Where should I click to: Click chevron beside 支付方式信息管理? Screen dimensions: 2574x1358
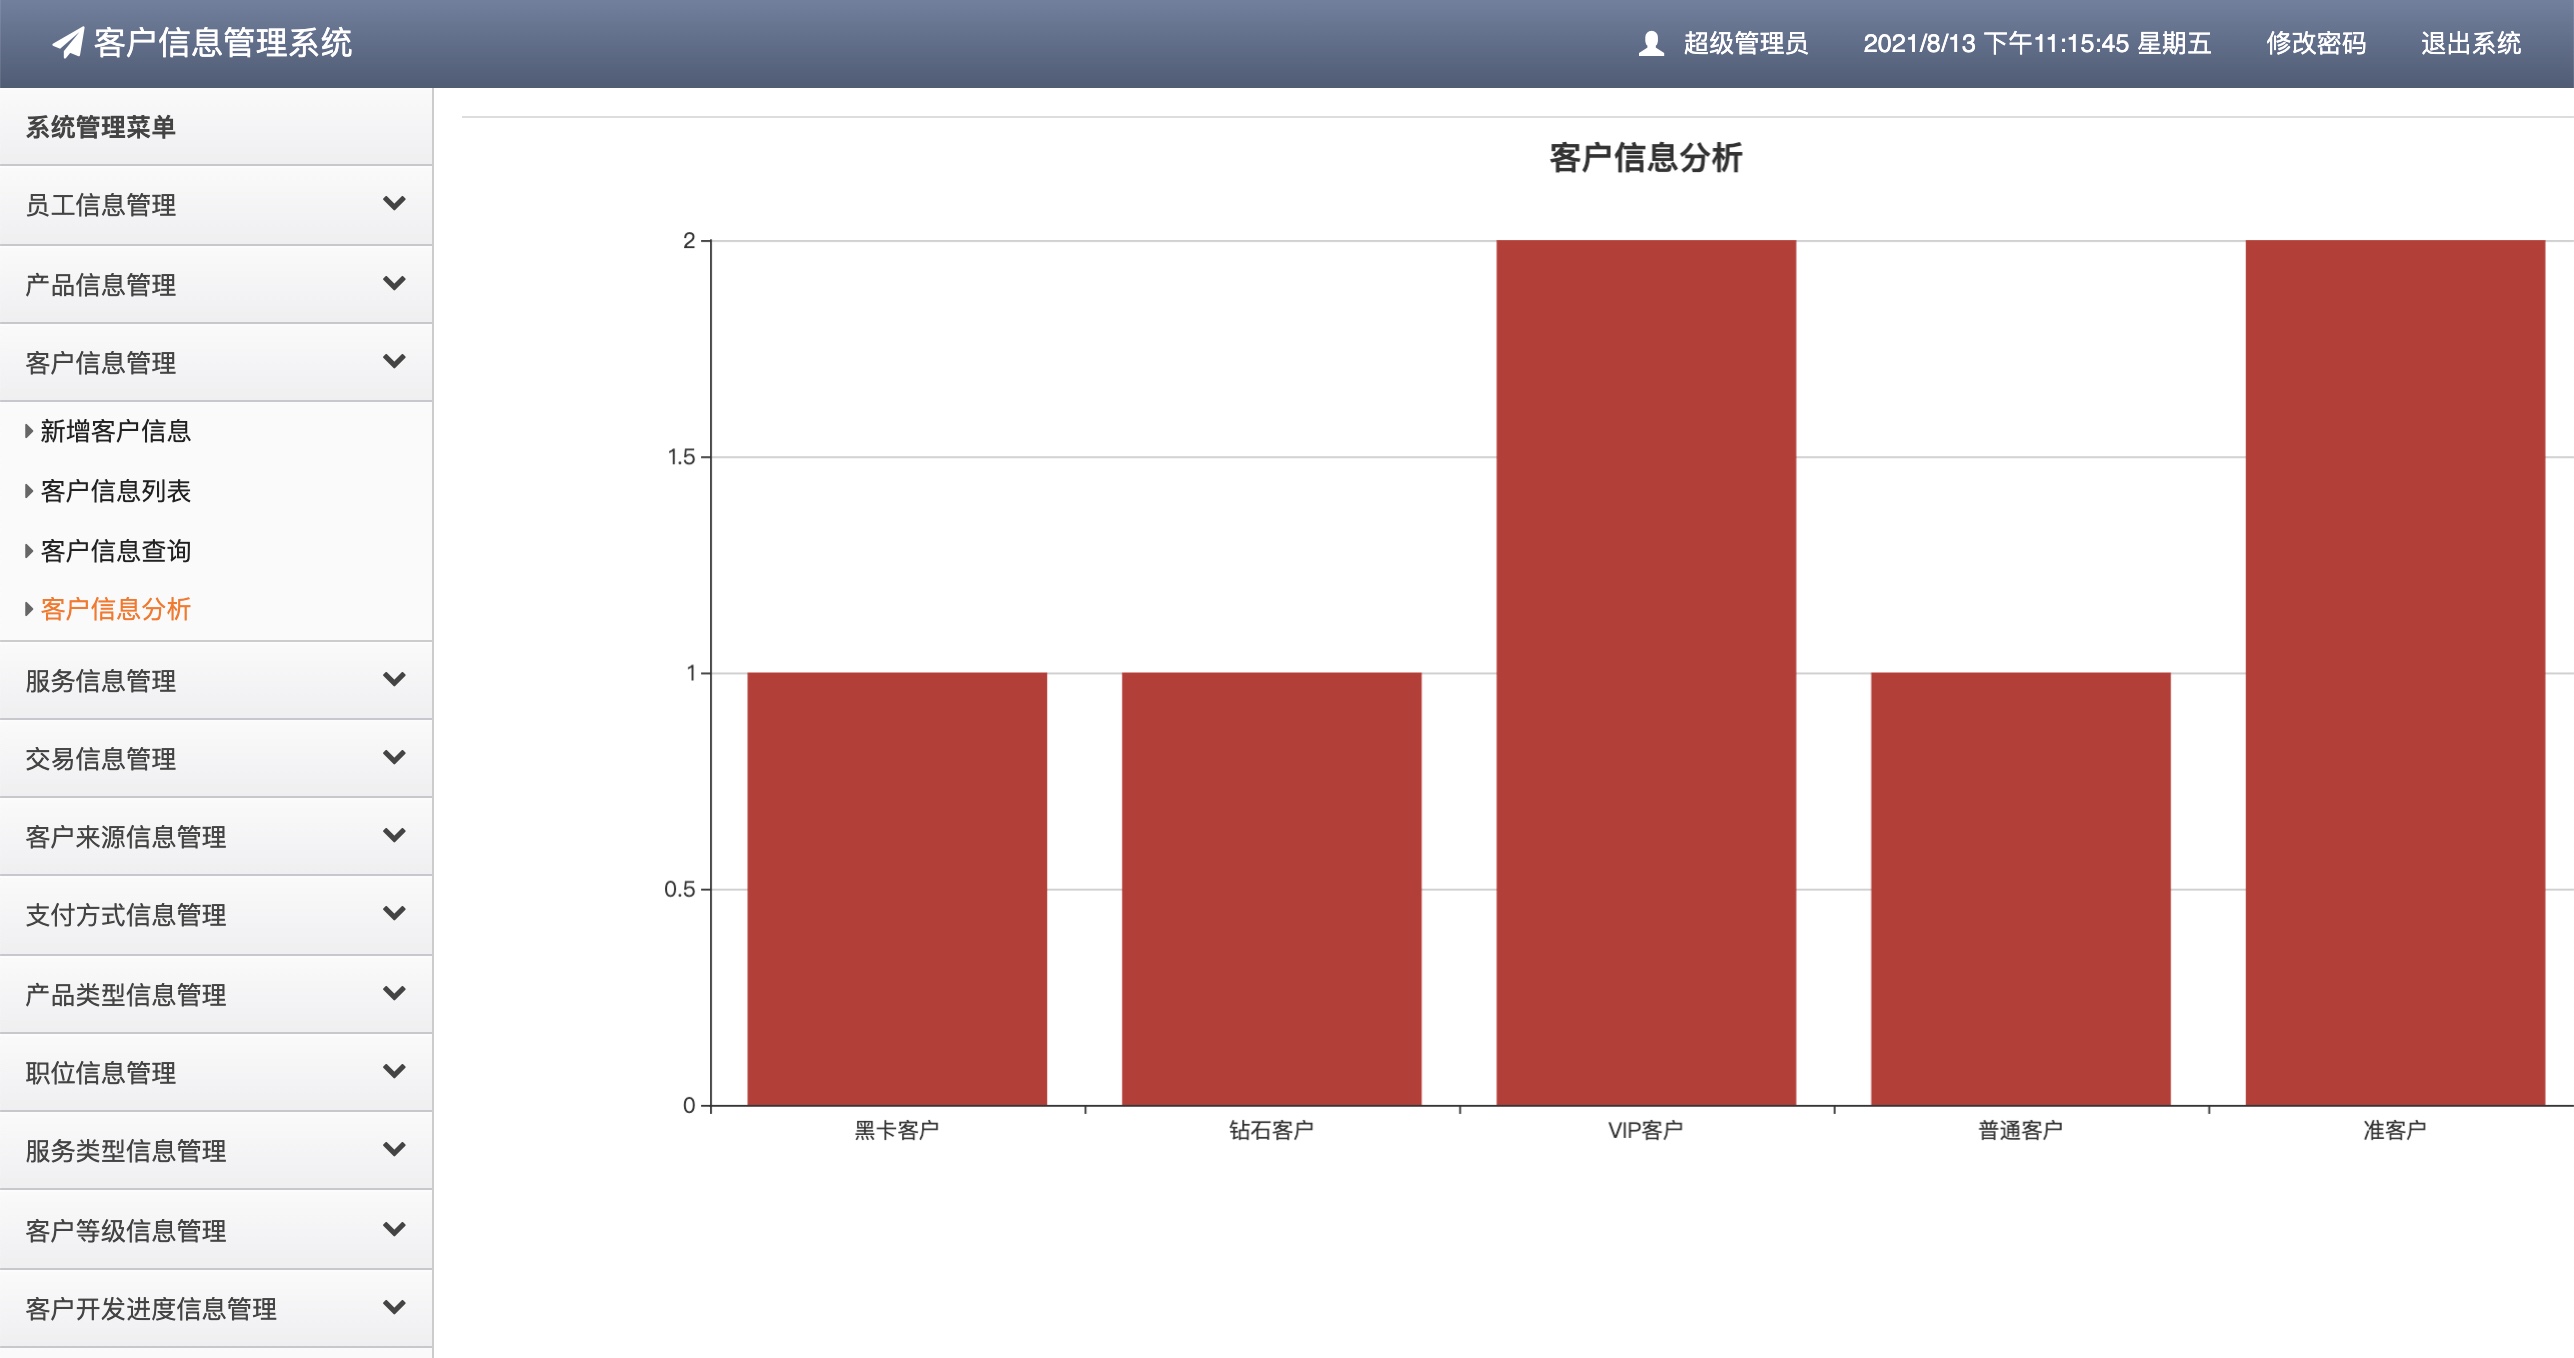pyautogui.click(x=394, y=913)
